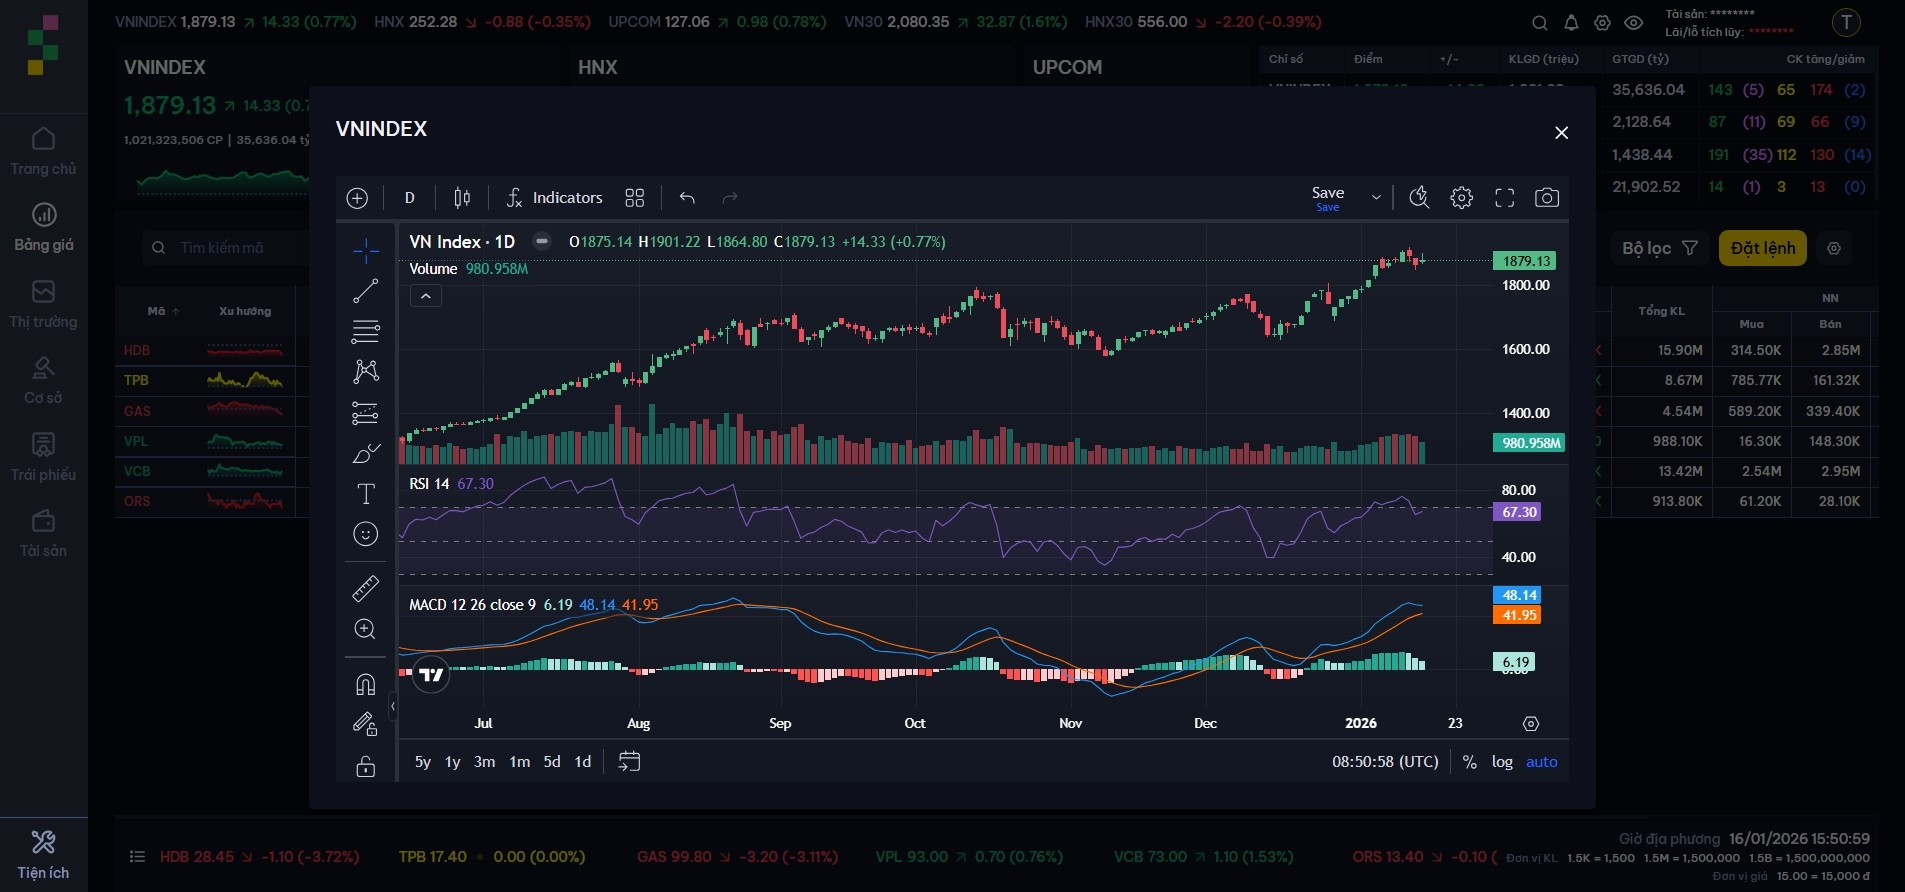This screenshot has width=1905, height=892.
Task: Click the undo arrow in chart toolbar
Action: pos(687,198)
